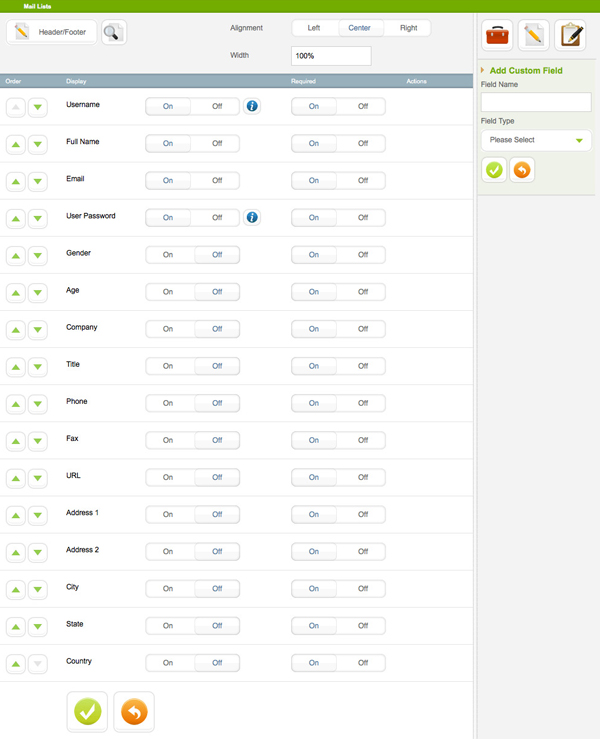Click the pencil and paper icon
The width and height of the screenshot is (600, 739).
click(534, 36)
